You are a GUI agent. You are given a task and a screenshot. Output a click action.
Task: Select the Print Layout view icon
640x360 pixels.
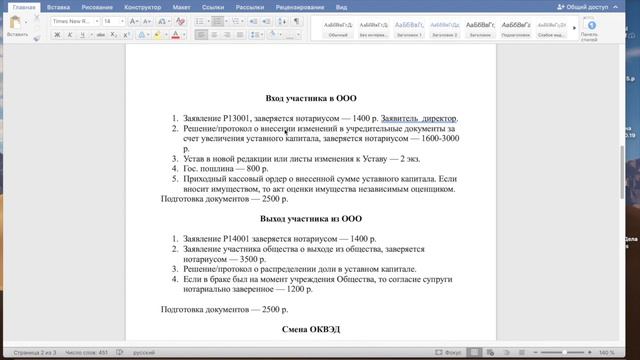[474, 352]
